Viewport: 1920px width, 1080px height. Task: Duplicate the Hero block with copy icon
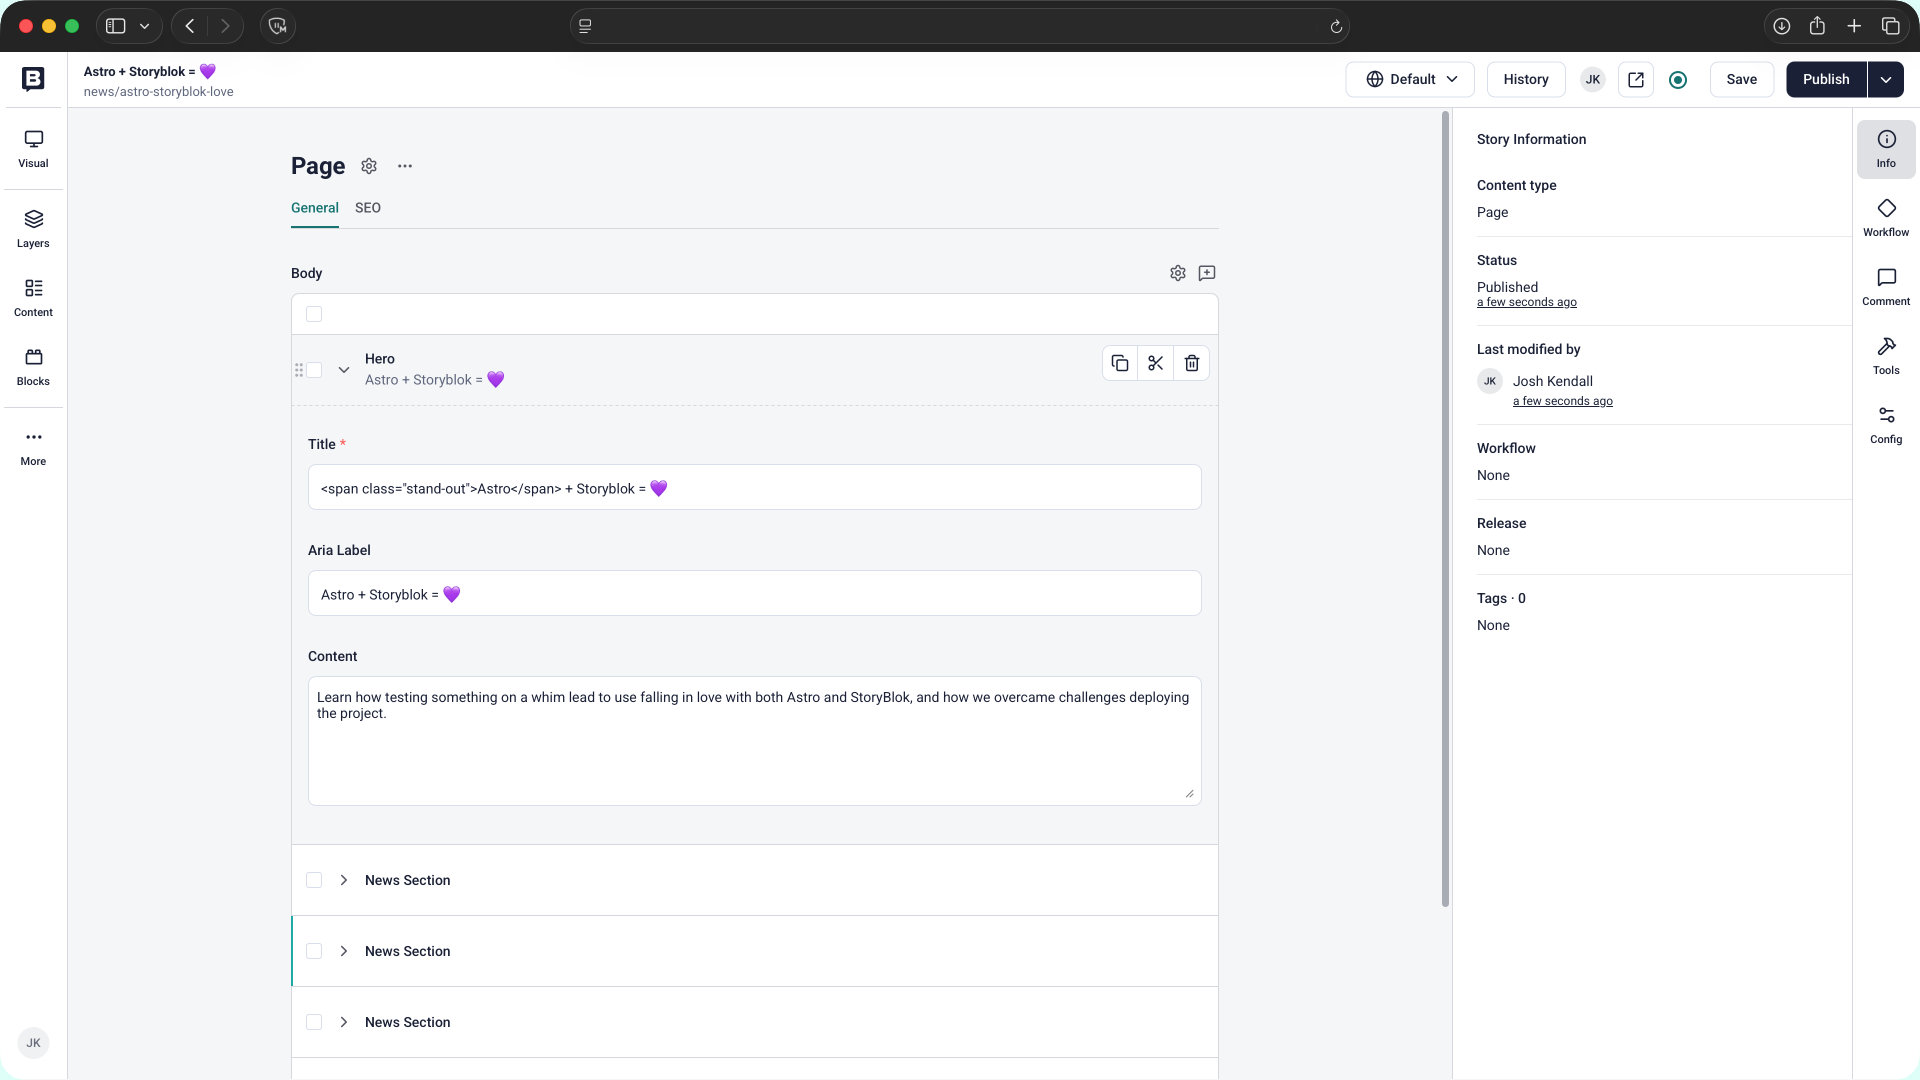click(x=1120, y=363)
